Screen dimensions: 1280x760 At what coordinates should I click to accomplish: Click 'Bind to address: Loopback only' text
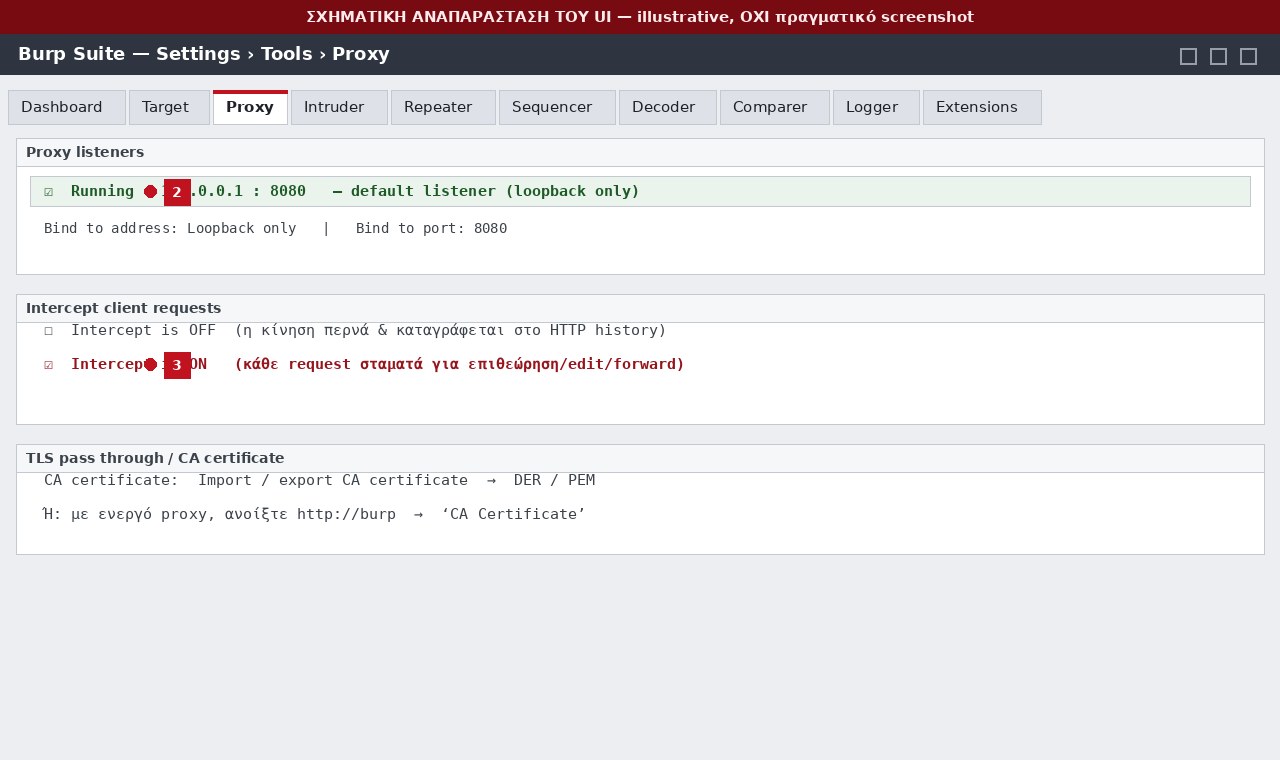(x=170, y=229)
